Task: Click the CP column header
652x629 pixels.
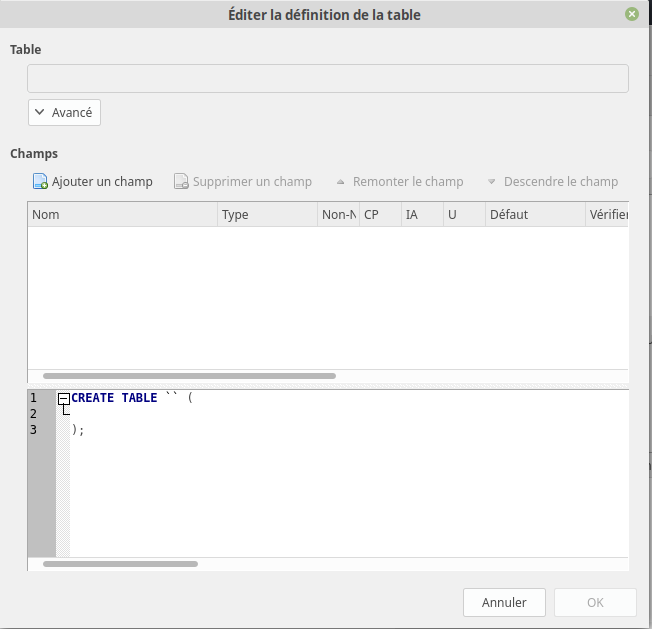Action: (379, 214)
